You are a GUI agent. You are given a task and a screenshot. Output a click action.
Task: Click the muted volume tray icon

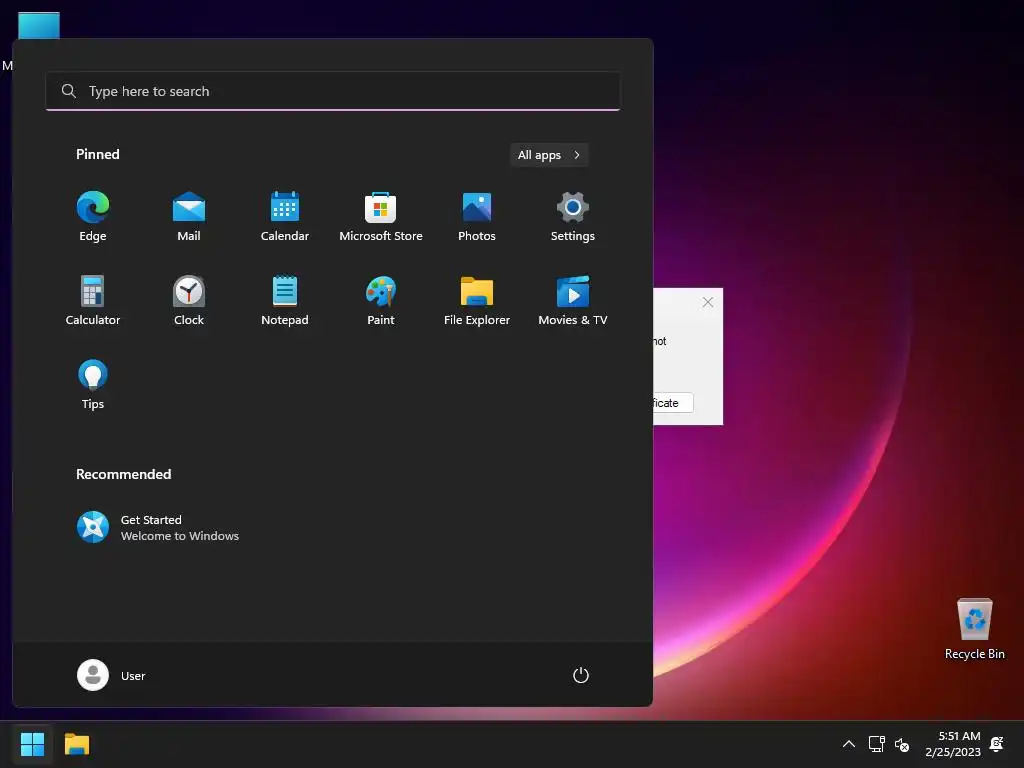[x=902, y=744]
